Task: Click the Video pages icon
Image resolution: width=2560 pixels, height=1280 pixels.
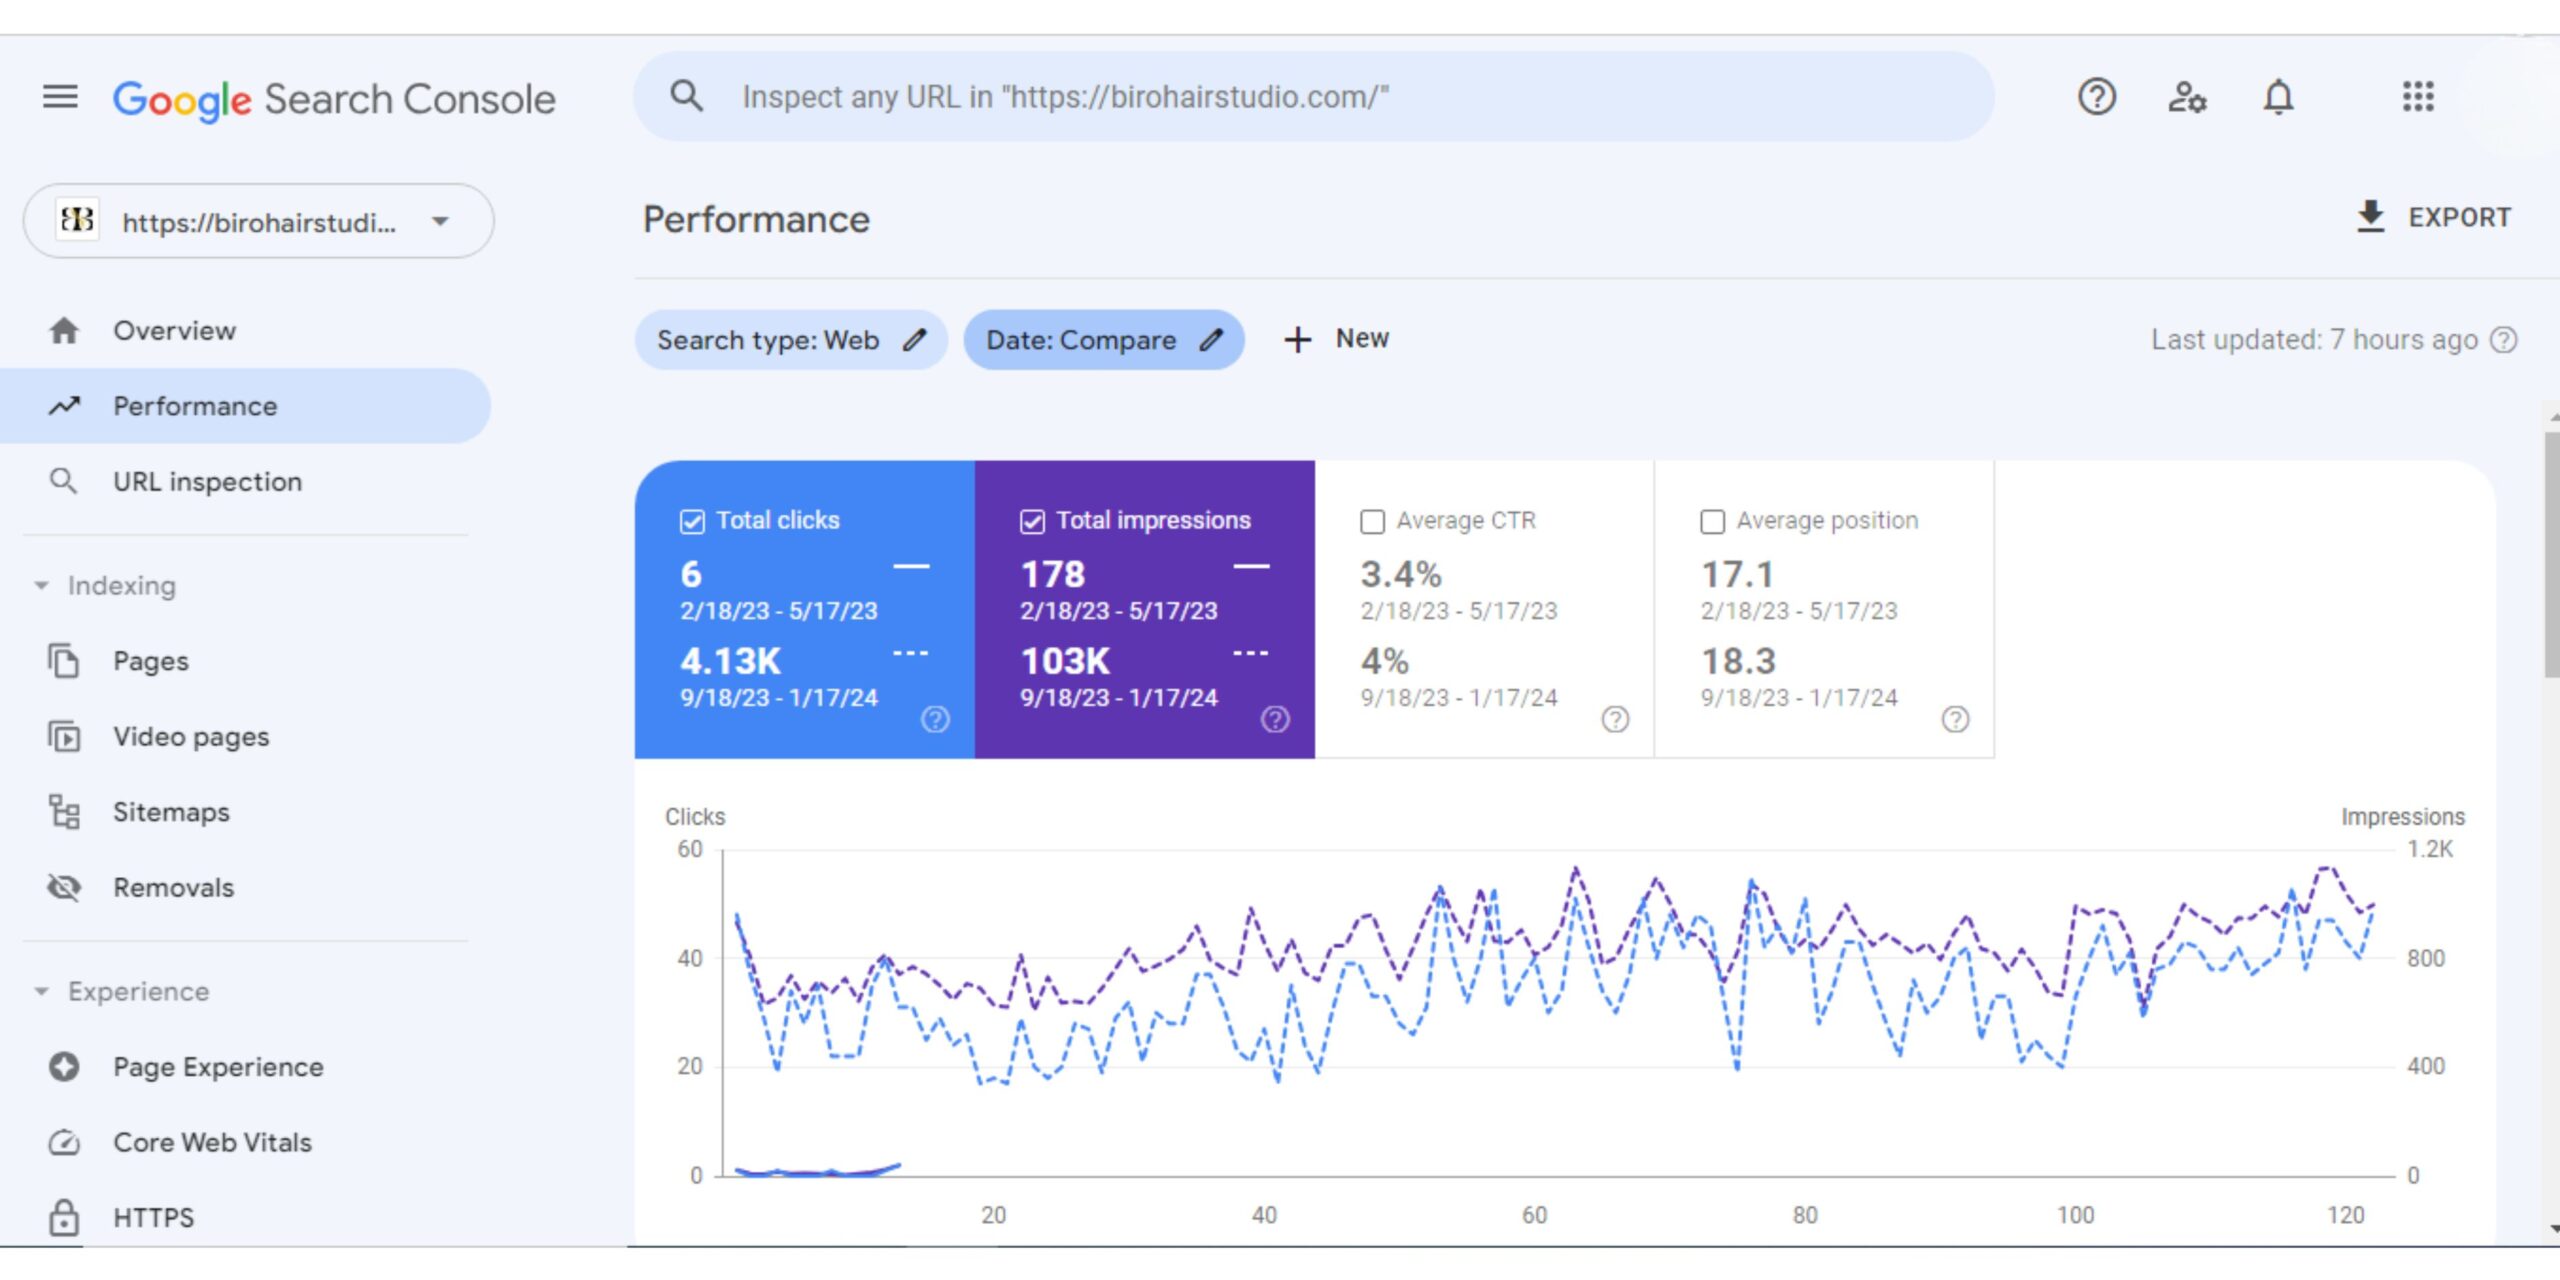Action: click(64, 737)
